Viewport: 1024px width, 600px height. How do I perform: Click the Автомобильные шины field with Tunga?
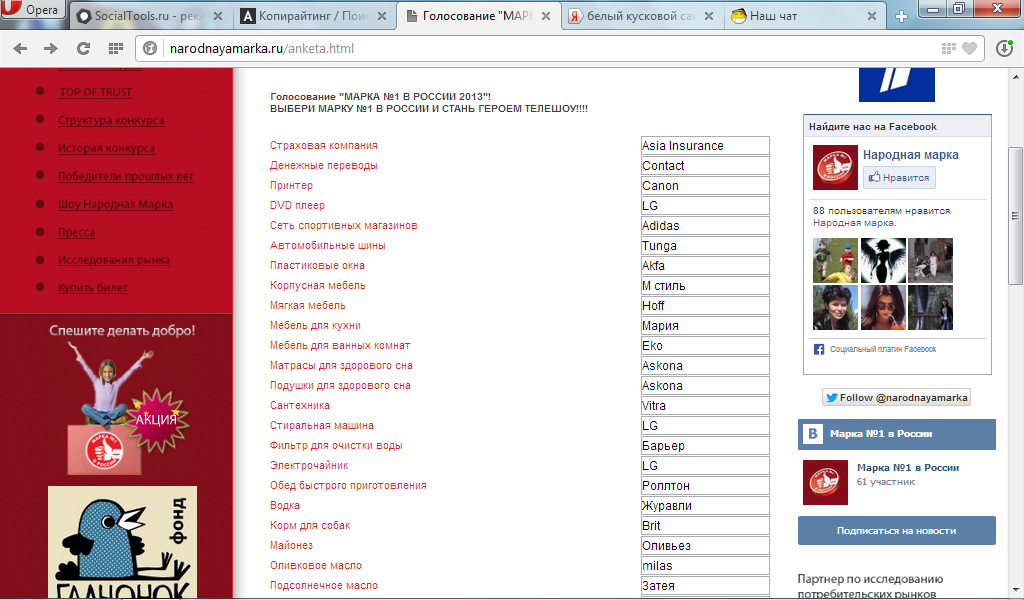click(x=705, y=245)
